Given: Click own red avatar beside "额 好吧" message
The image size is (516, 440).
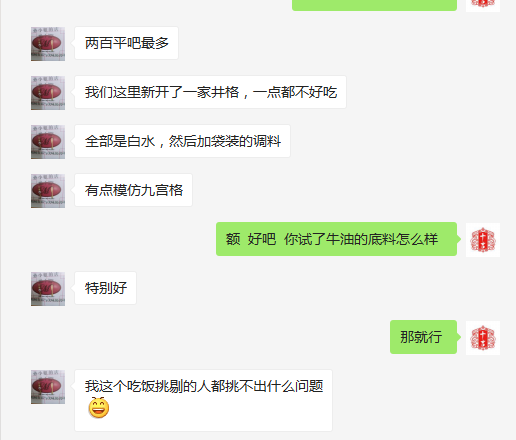Looking at the screenshot, I should click(x=483, y=240).
